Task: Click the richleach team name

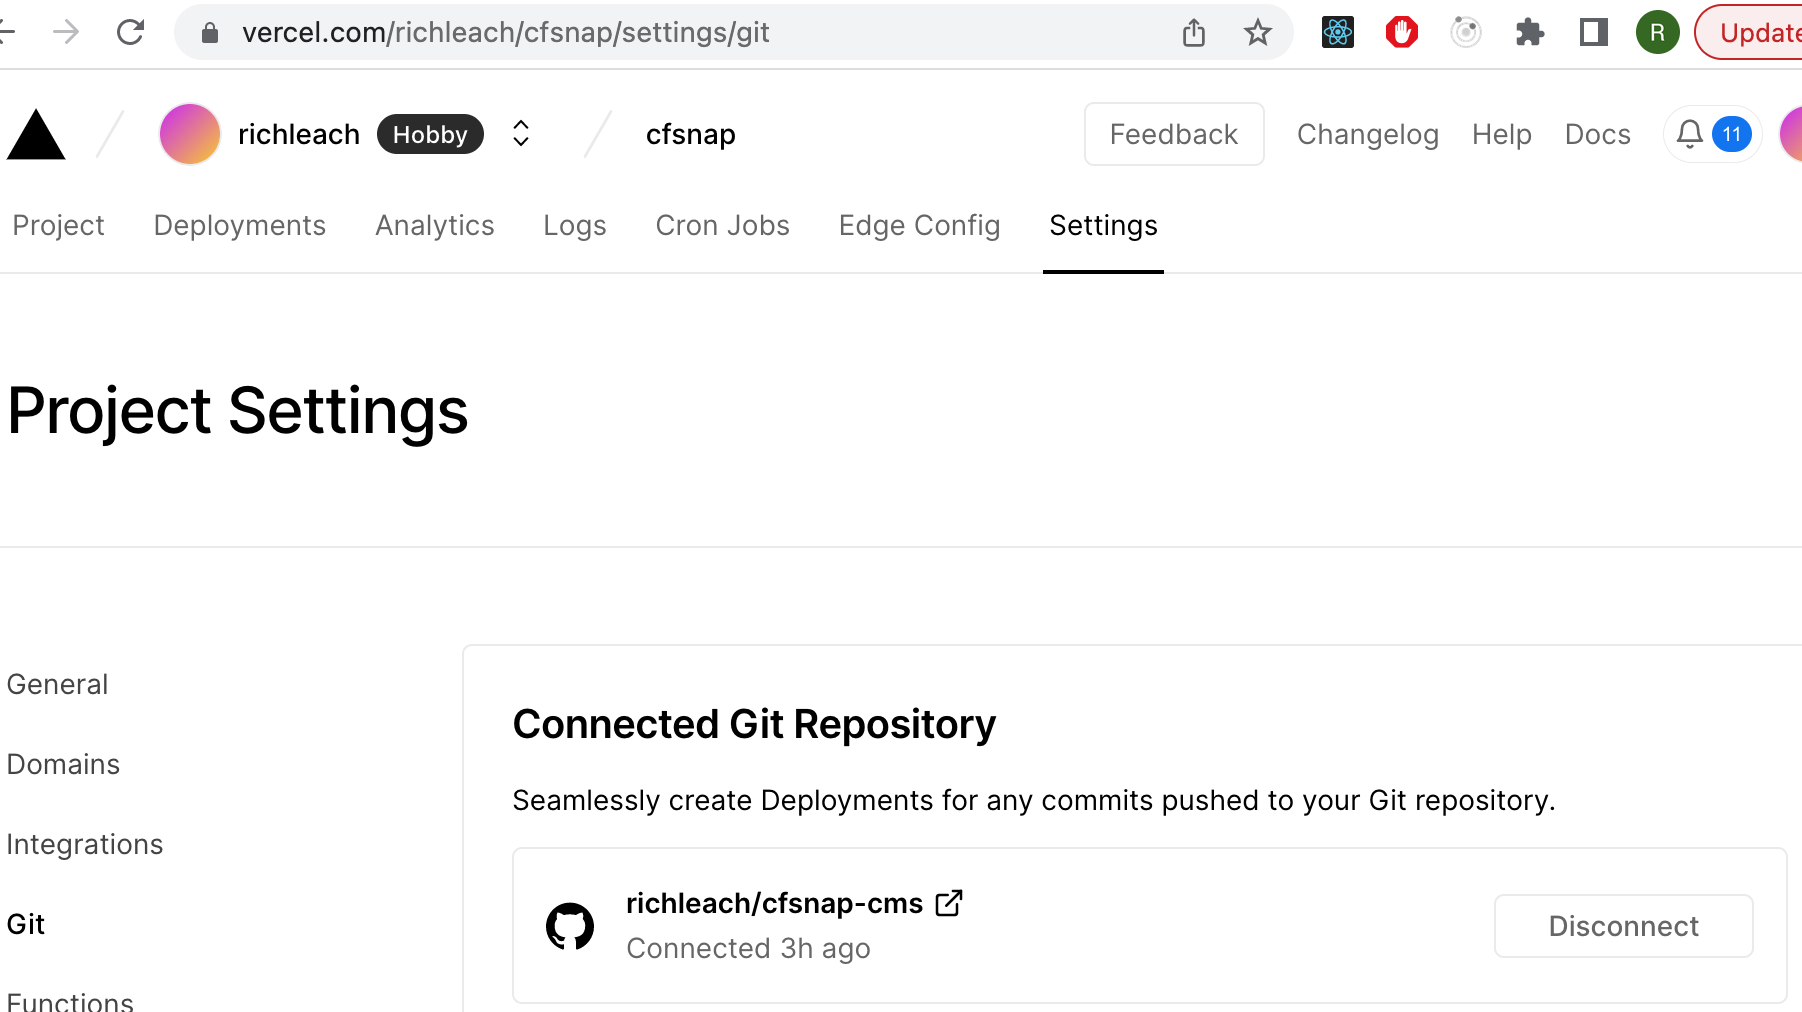Action: click(298, 134)
